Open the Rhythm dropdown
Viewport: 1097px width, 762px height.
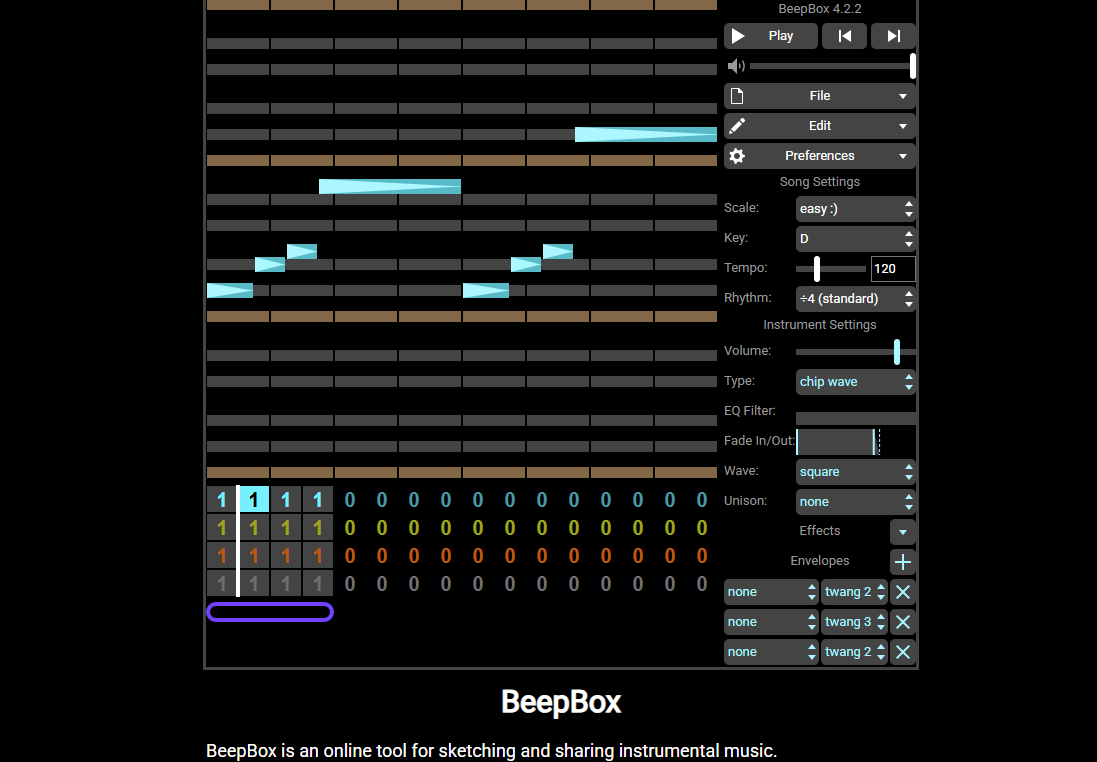[x=855, y=298]
